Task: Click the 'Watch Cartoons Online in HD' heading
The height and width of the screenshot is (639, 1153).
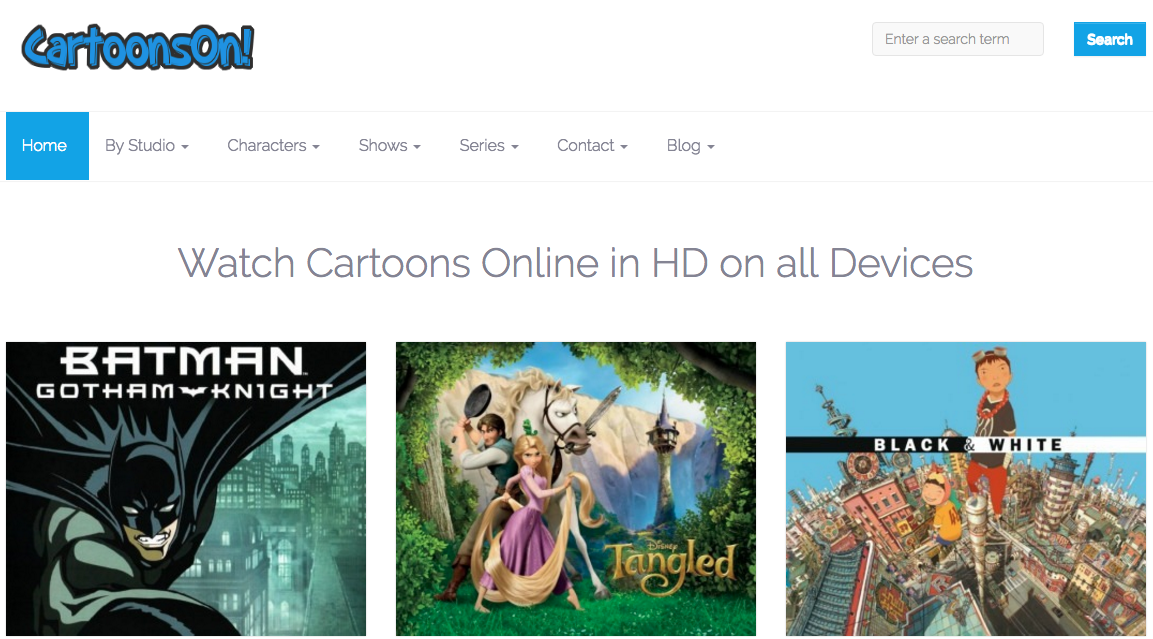Action: tap(576, 263)
